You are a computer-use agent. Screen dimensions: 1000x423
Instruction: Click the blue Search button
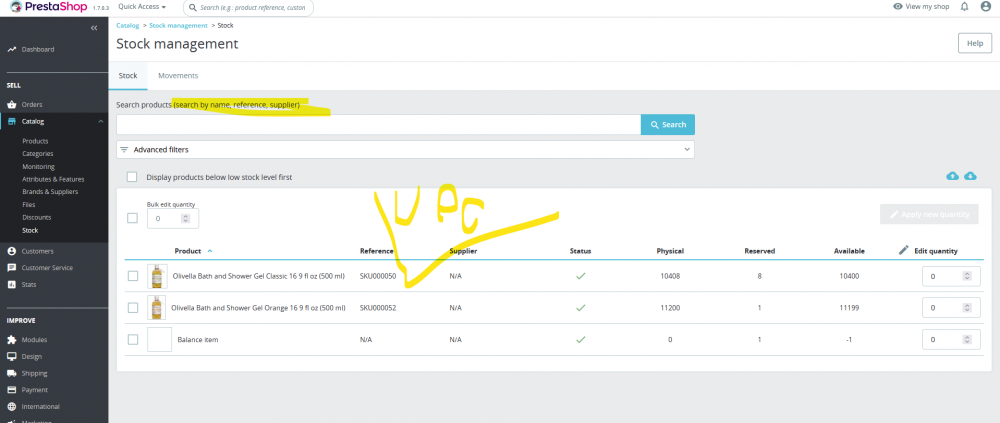pos(668,124)
